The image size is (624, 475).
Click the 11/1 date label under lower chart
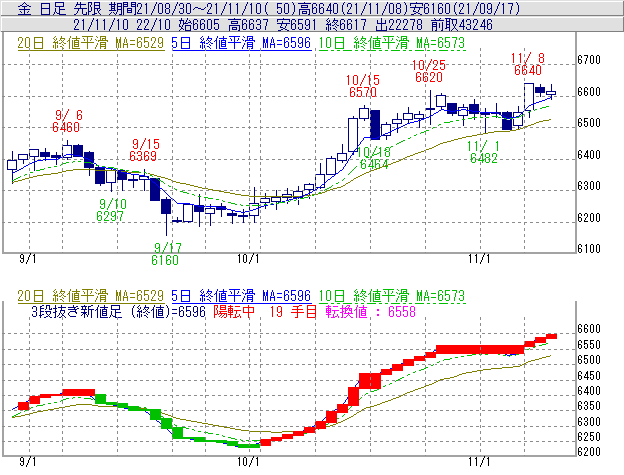pyautogui.click(x=479, y=462)
